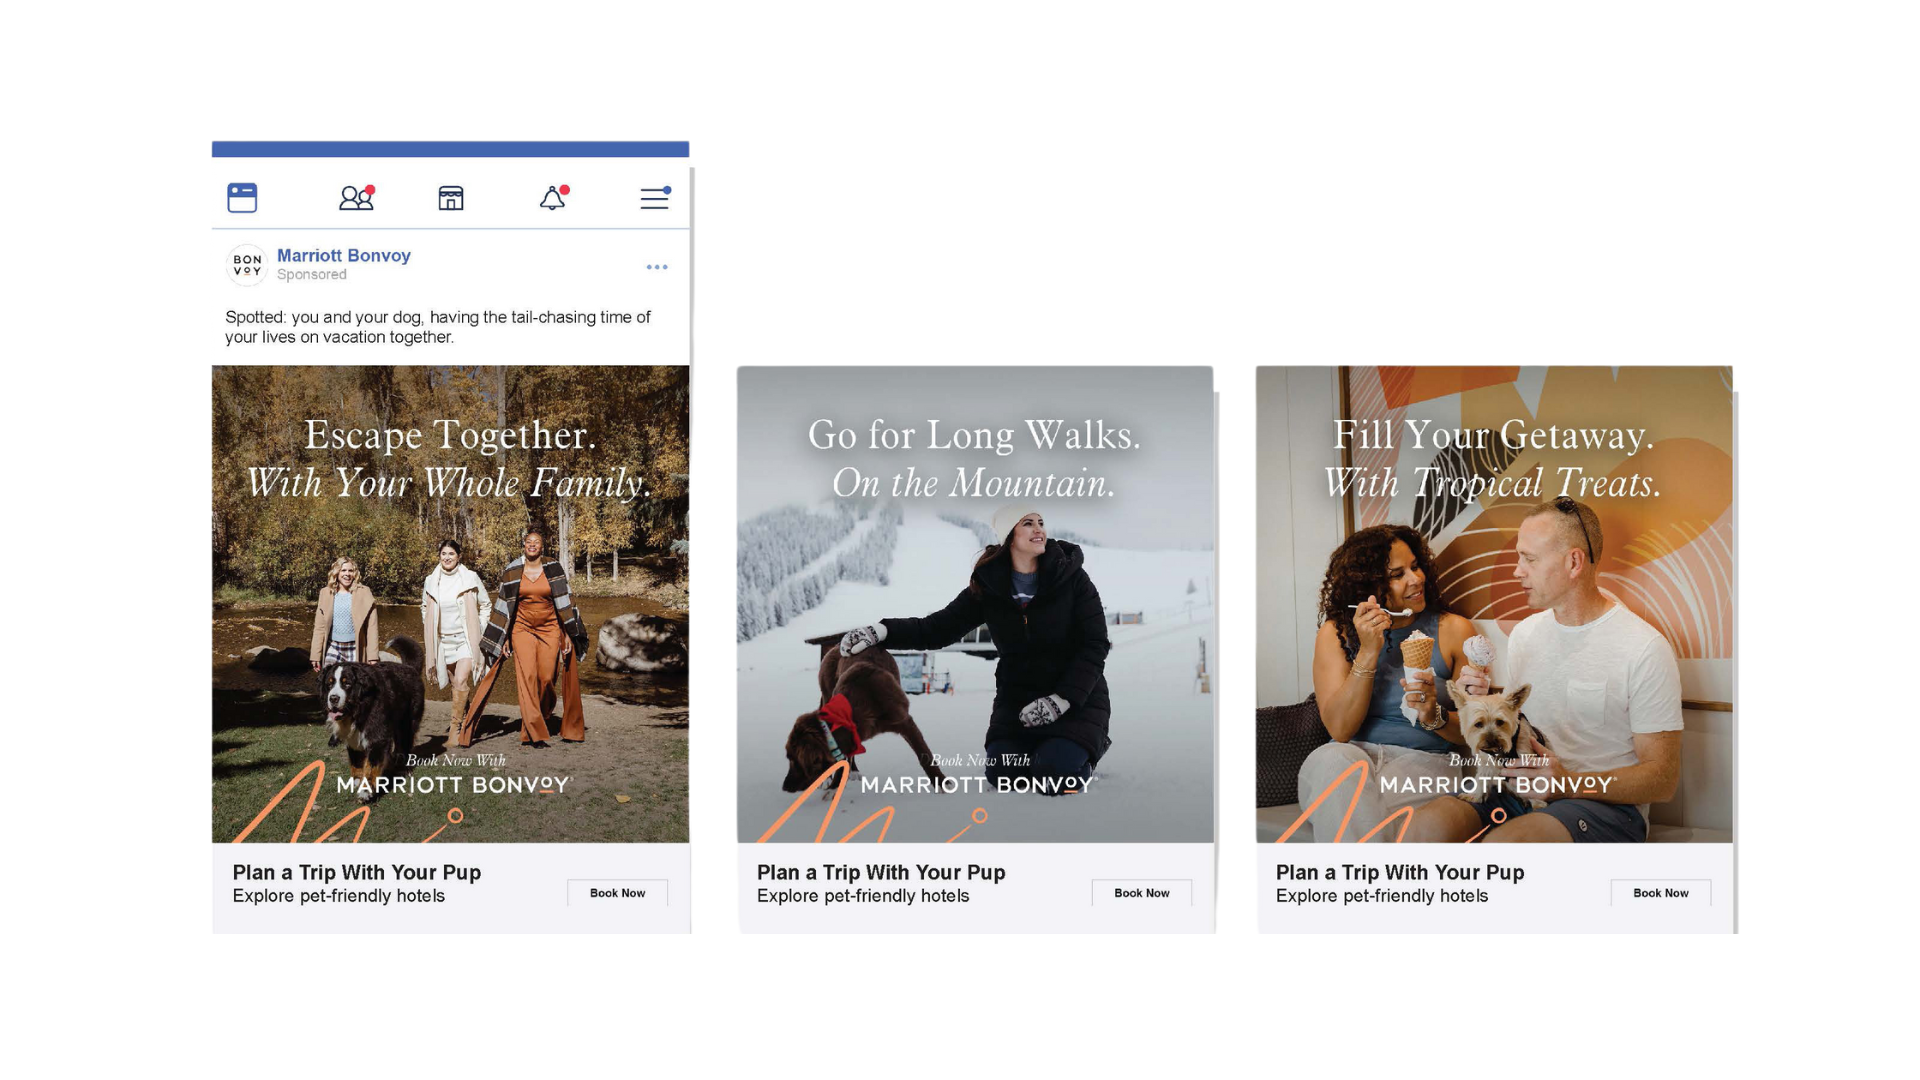
Task: Open the news feed home icon
Action: point(242,198)
